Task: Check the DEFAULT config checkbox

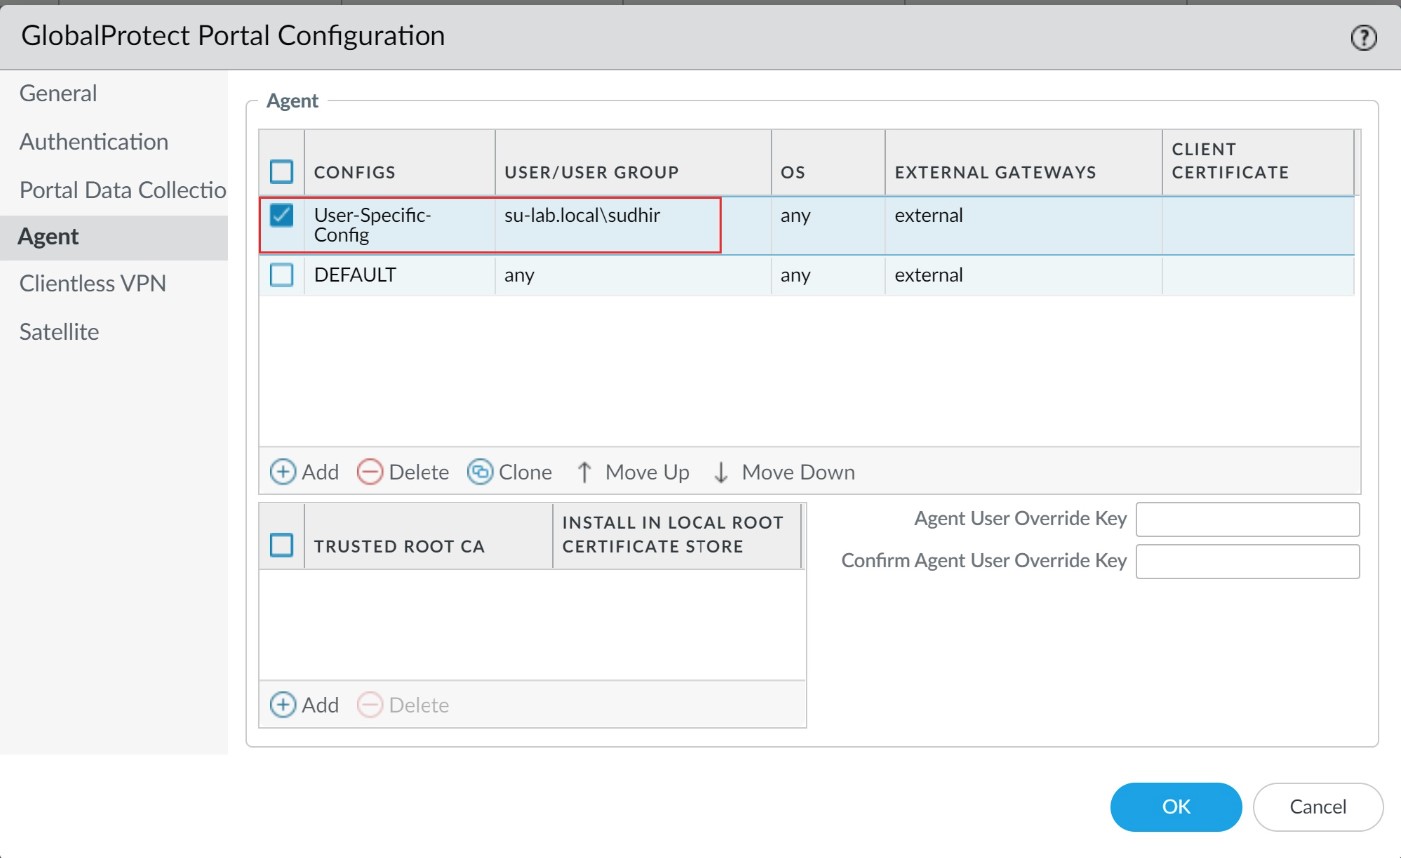Action: coord(281,274)
